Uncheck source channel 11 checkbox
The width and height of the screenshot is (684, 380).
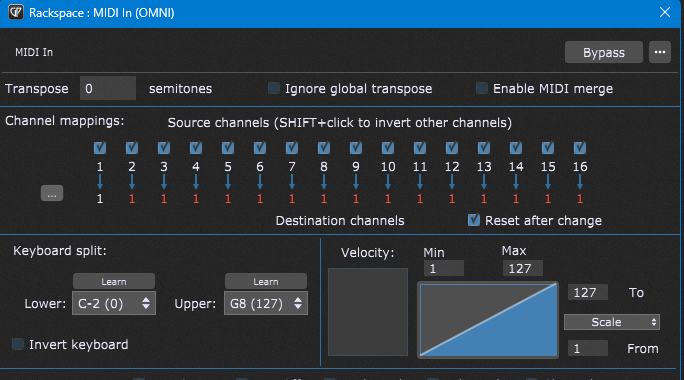(420, 147)
